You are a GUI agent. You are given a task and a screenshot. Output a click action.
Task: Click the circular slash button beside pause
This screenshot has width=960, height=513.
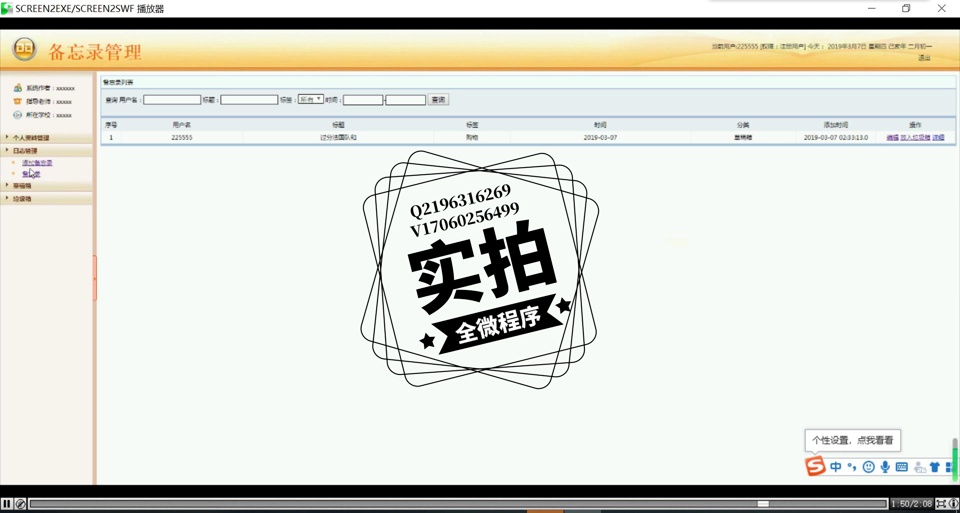(20, 504)
